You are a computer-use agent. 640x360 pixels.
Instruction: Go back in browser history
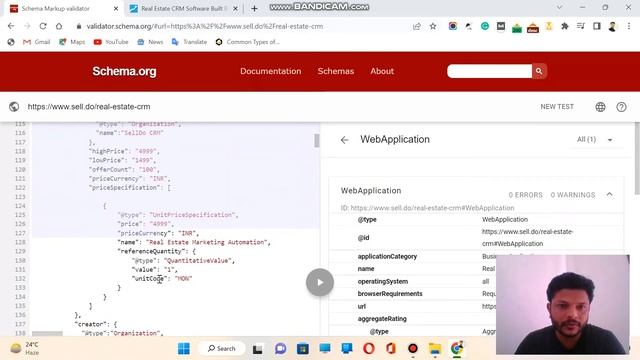coord(11,26)
